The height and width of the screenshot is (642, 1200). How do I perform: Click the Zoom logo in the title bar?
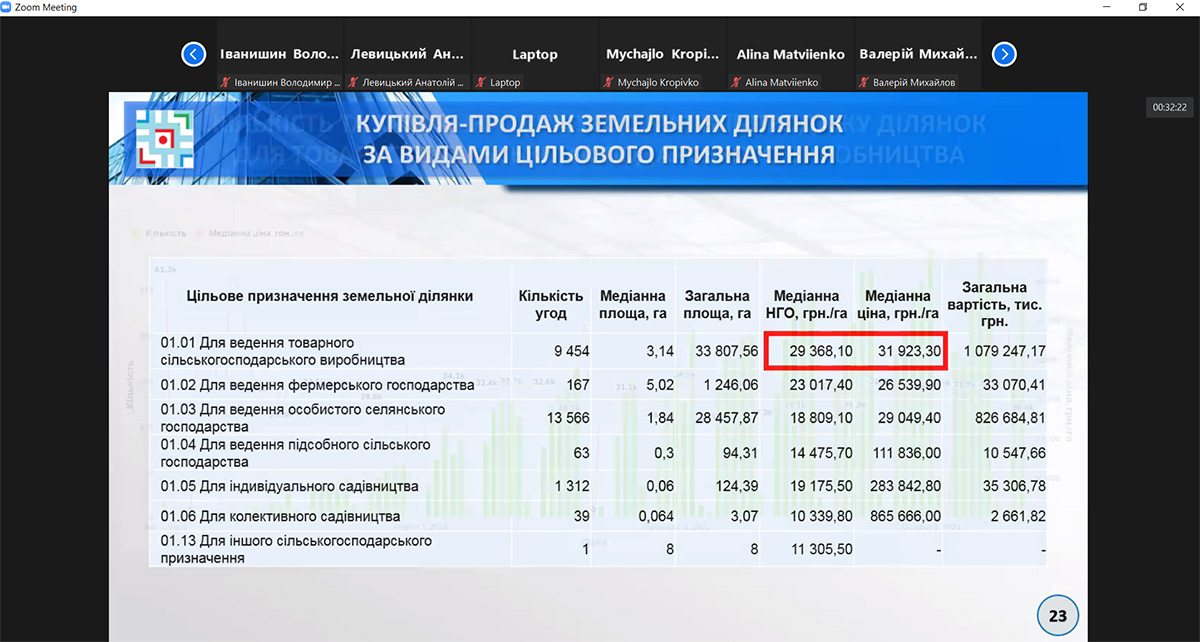coord(8,7)
